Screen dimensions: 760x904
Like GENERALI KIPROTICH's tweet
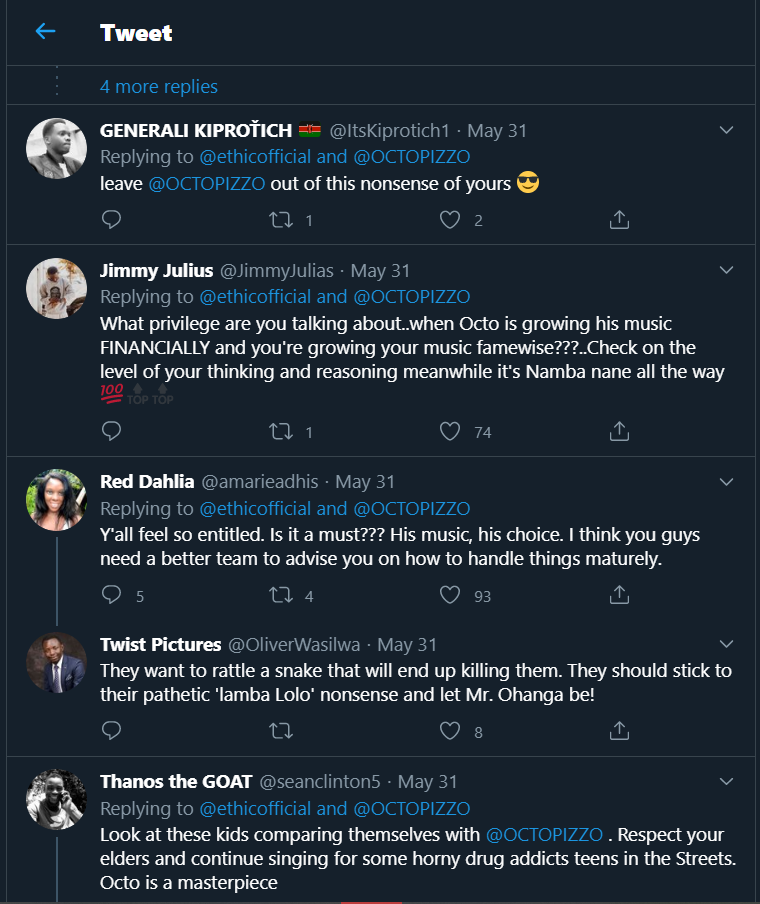tap(450, 219)
